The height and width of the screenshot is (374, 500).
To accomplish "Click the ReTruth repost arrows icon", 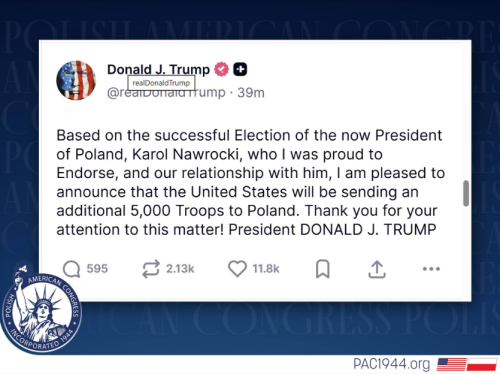I will [x=151, y=269].
